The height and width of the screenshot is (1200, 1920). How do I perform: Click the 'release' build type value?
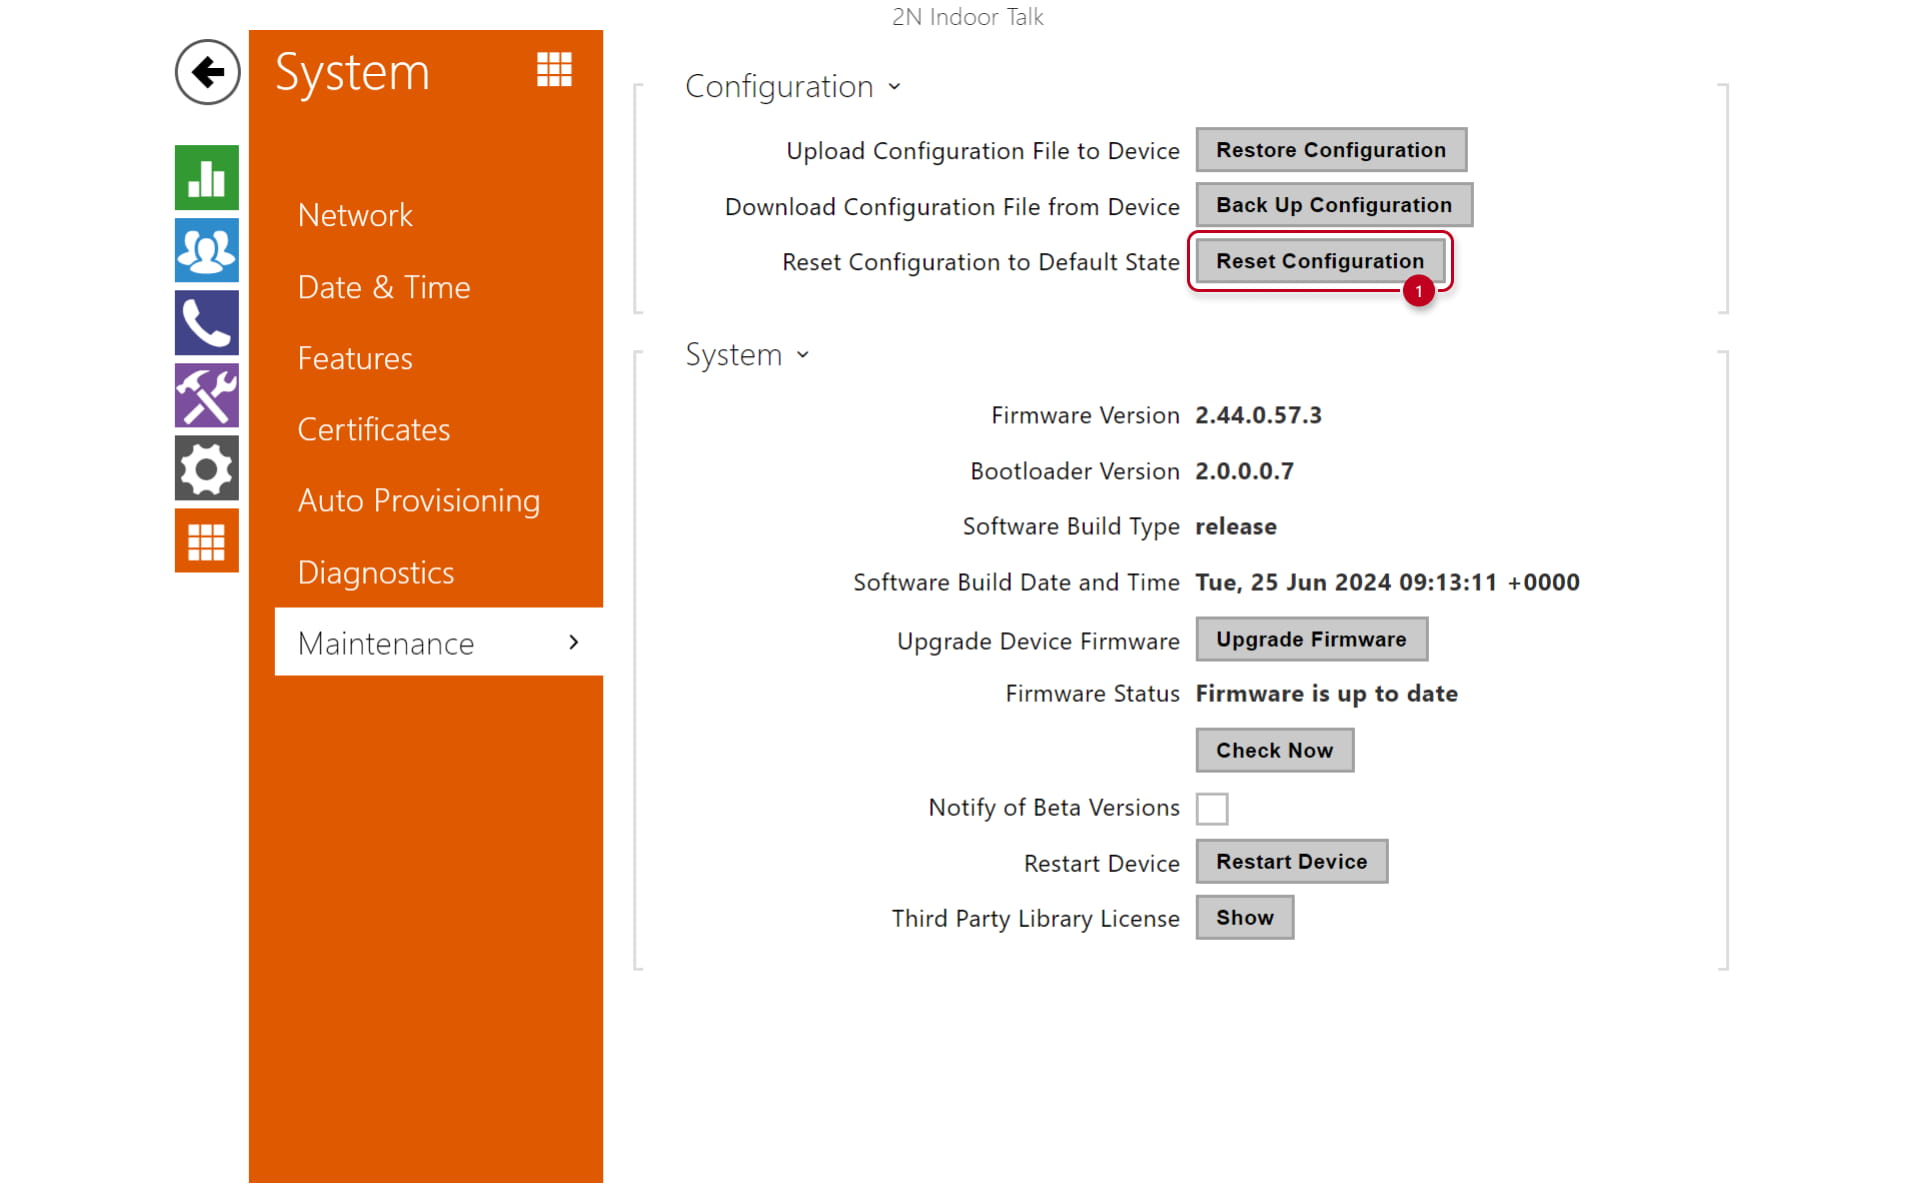[1235, 526]
